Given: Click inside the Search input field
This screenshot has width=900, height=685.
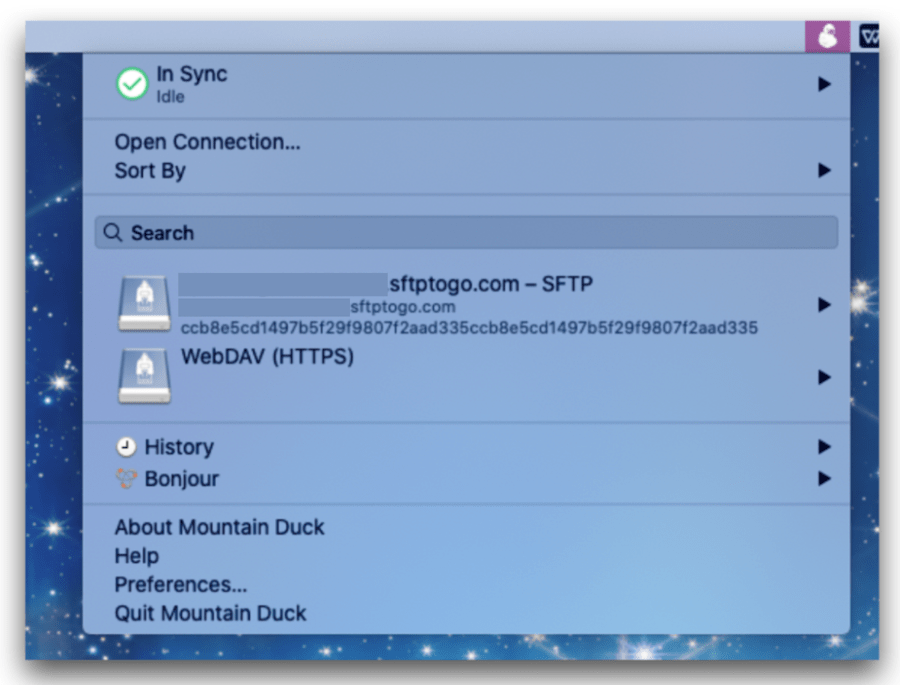Looking at the screenshot, I should [400, 232].
